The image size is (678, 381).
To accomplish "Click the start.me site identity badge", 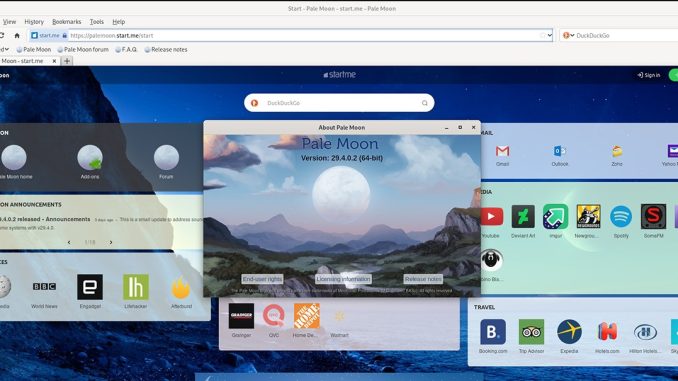I will pyautogui.click(x=49, y=35).
